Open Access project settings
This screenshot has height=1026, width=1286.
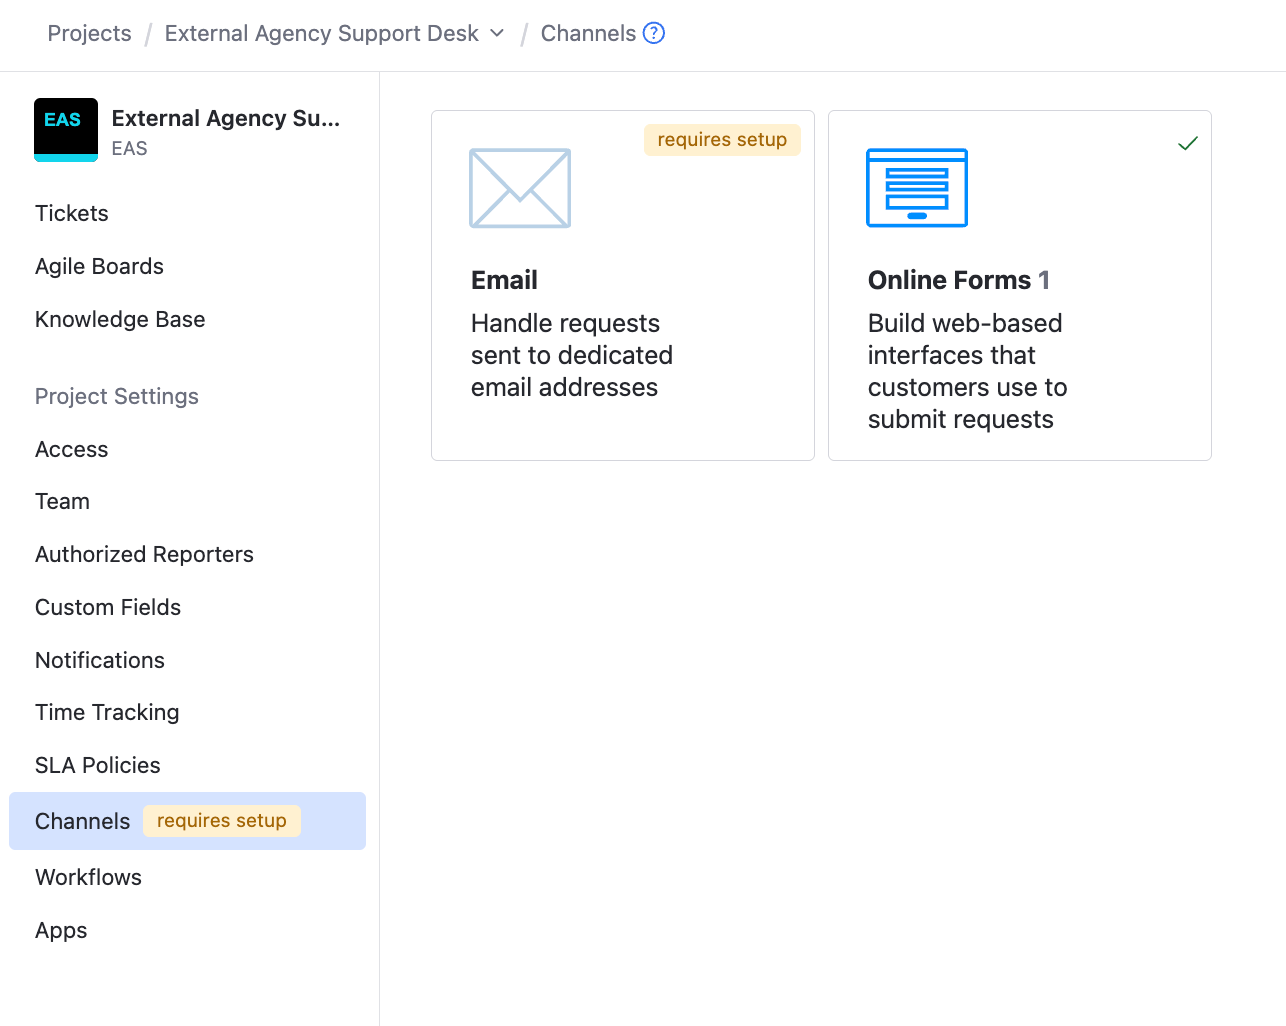(x=72, y=449)
